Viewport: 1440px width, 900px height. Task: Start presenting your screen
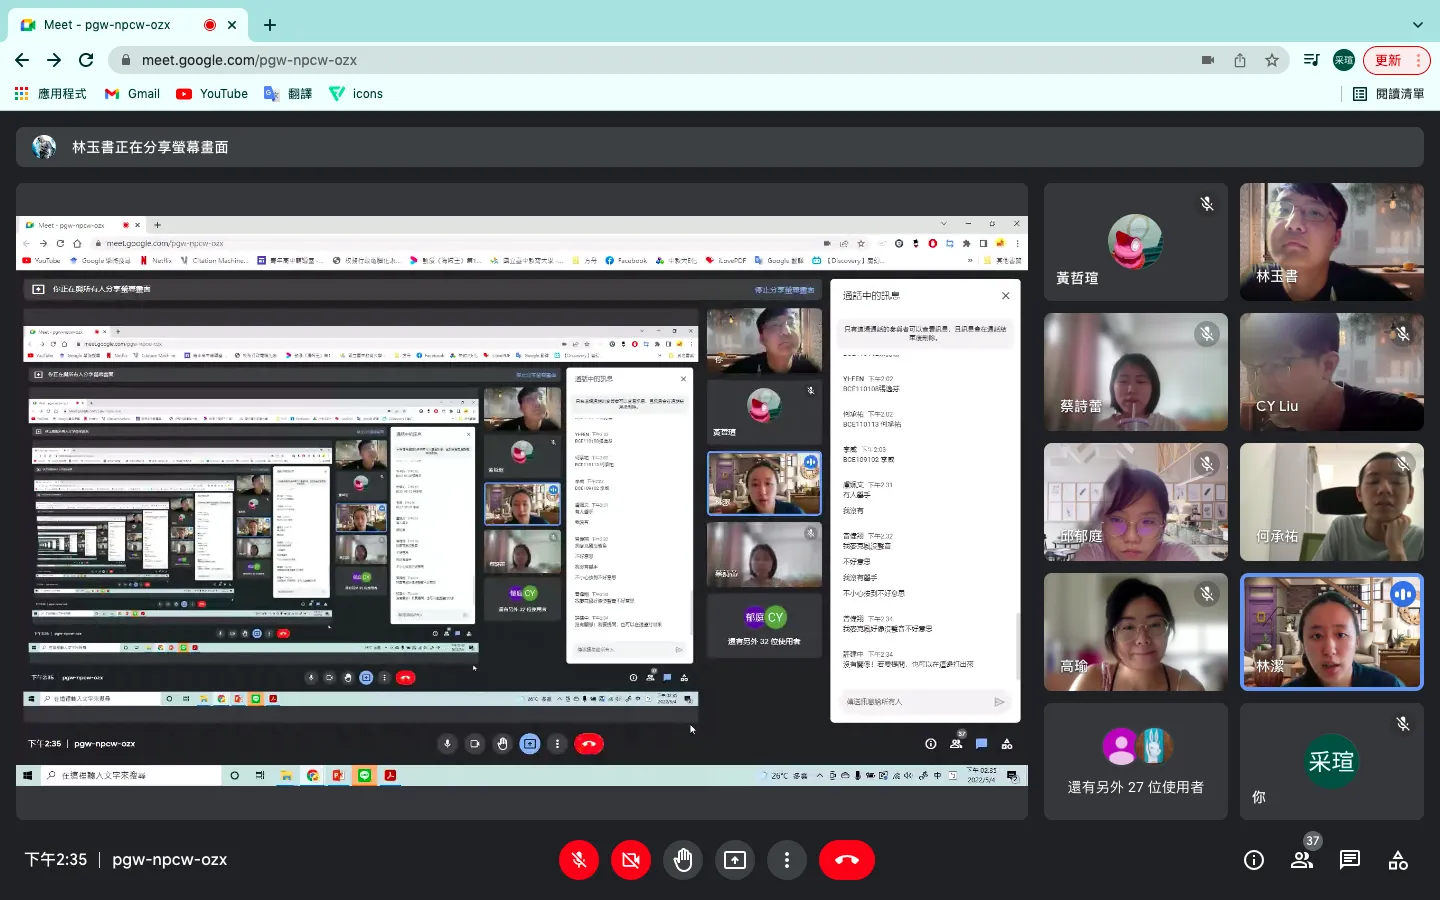735,860
